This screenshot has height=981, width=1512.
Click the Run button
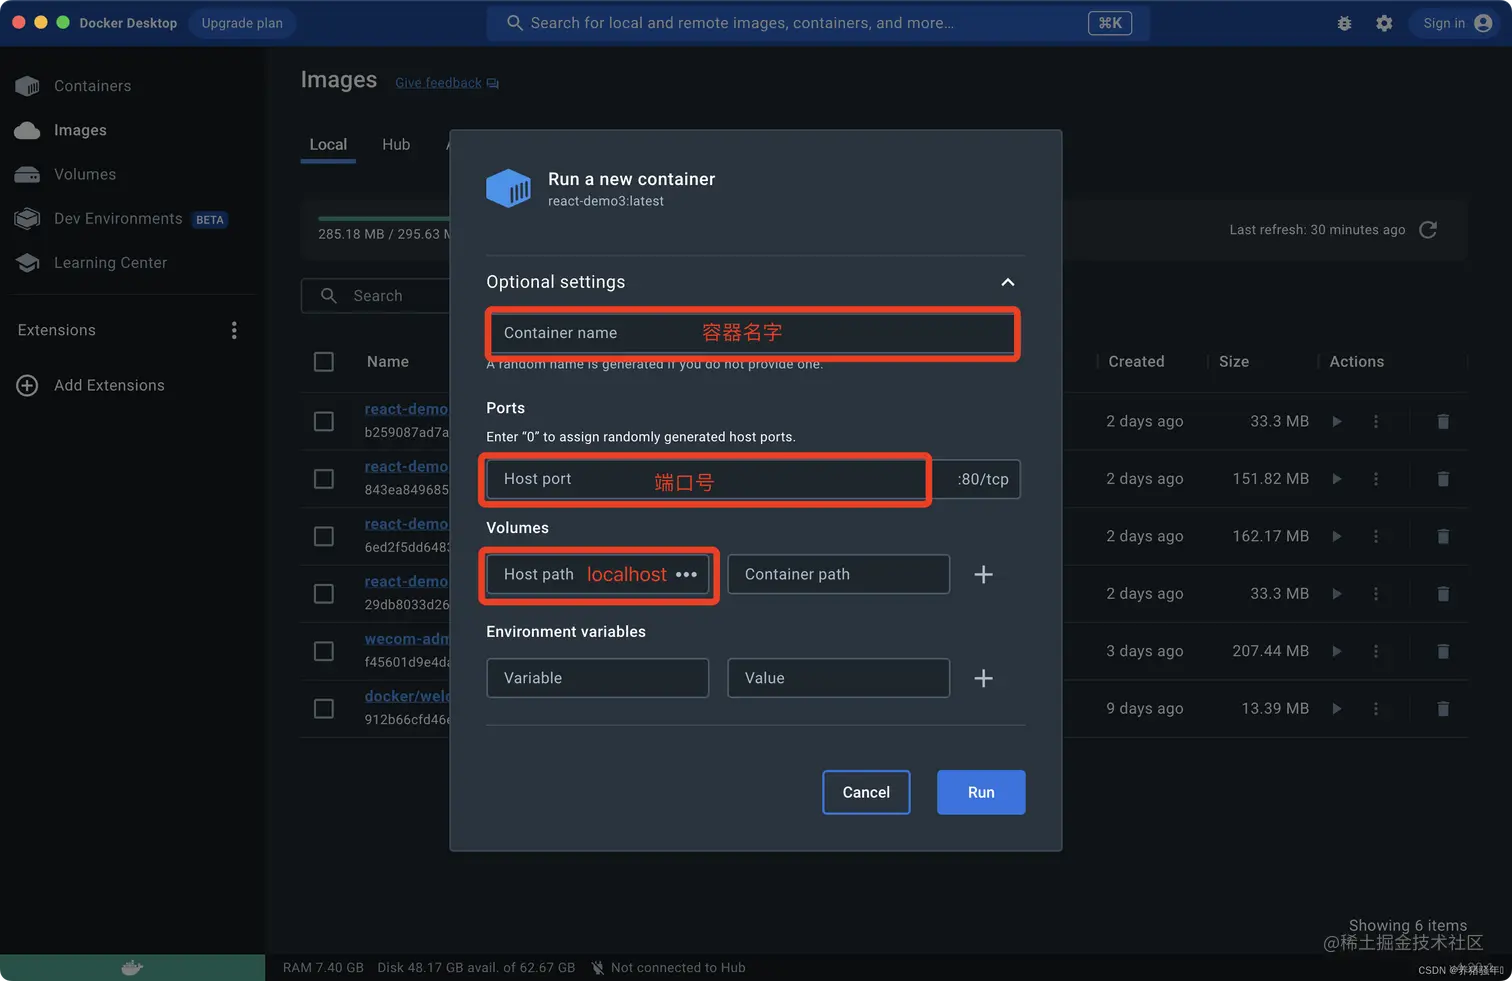coord(981,792)
